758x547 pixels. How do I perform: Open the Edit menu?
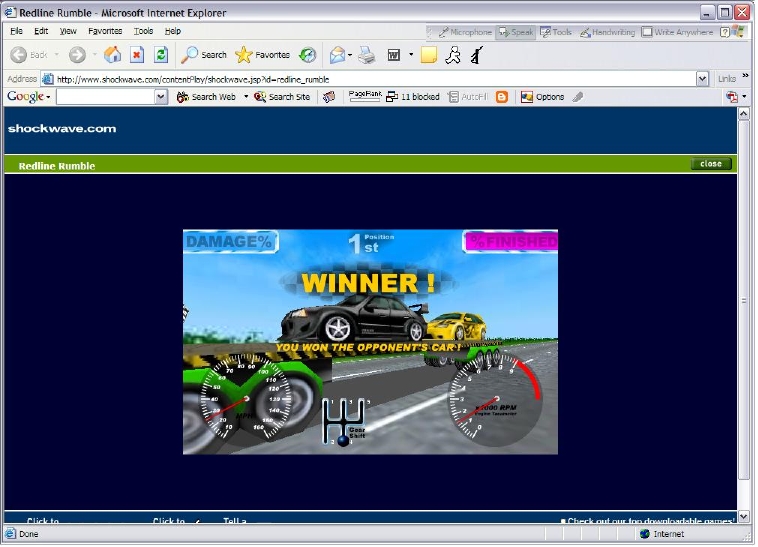41,31
